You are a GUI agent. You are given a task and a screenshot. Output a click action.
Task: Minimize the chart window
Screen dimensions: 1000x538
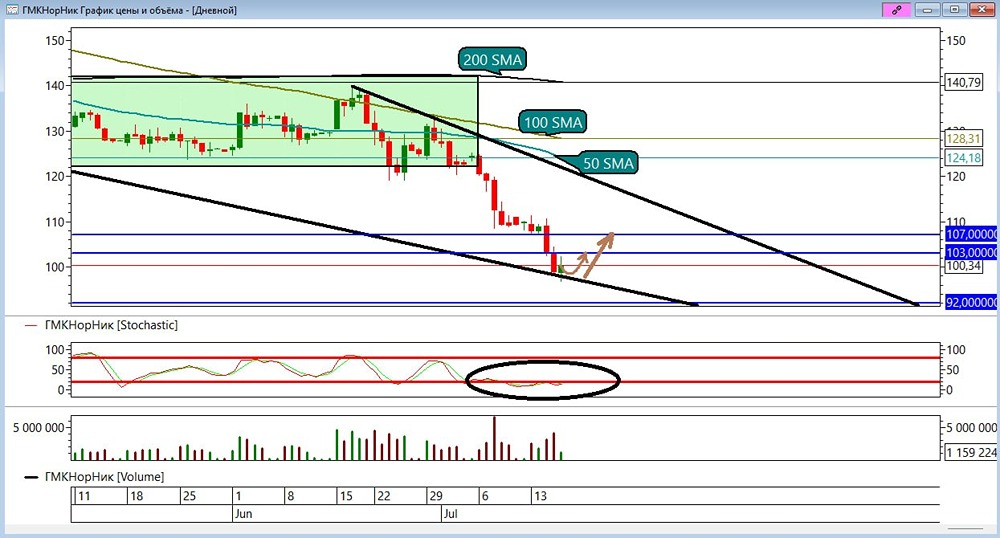(x=928, y=10)
